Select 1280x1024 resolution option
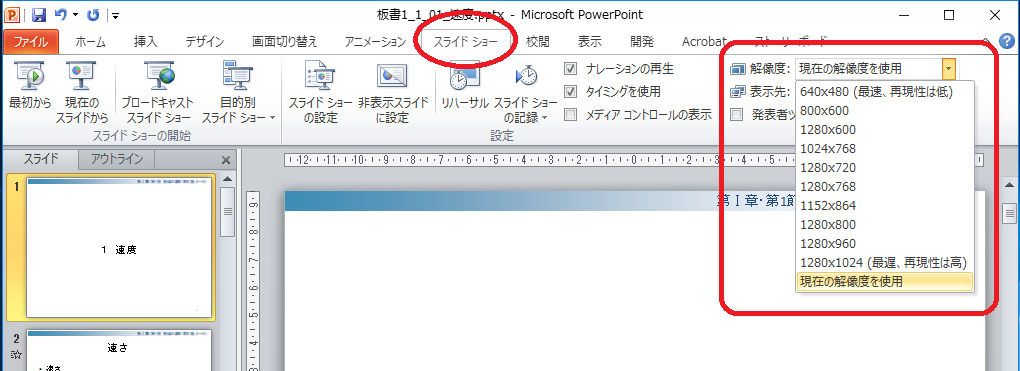This screenshot has height=371, width=1020. [x=885, y=262]
